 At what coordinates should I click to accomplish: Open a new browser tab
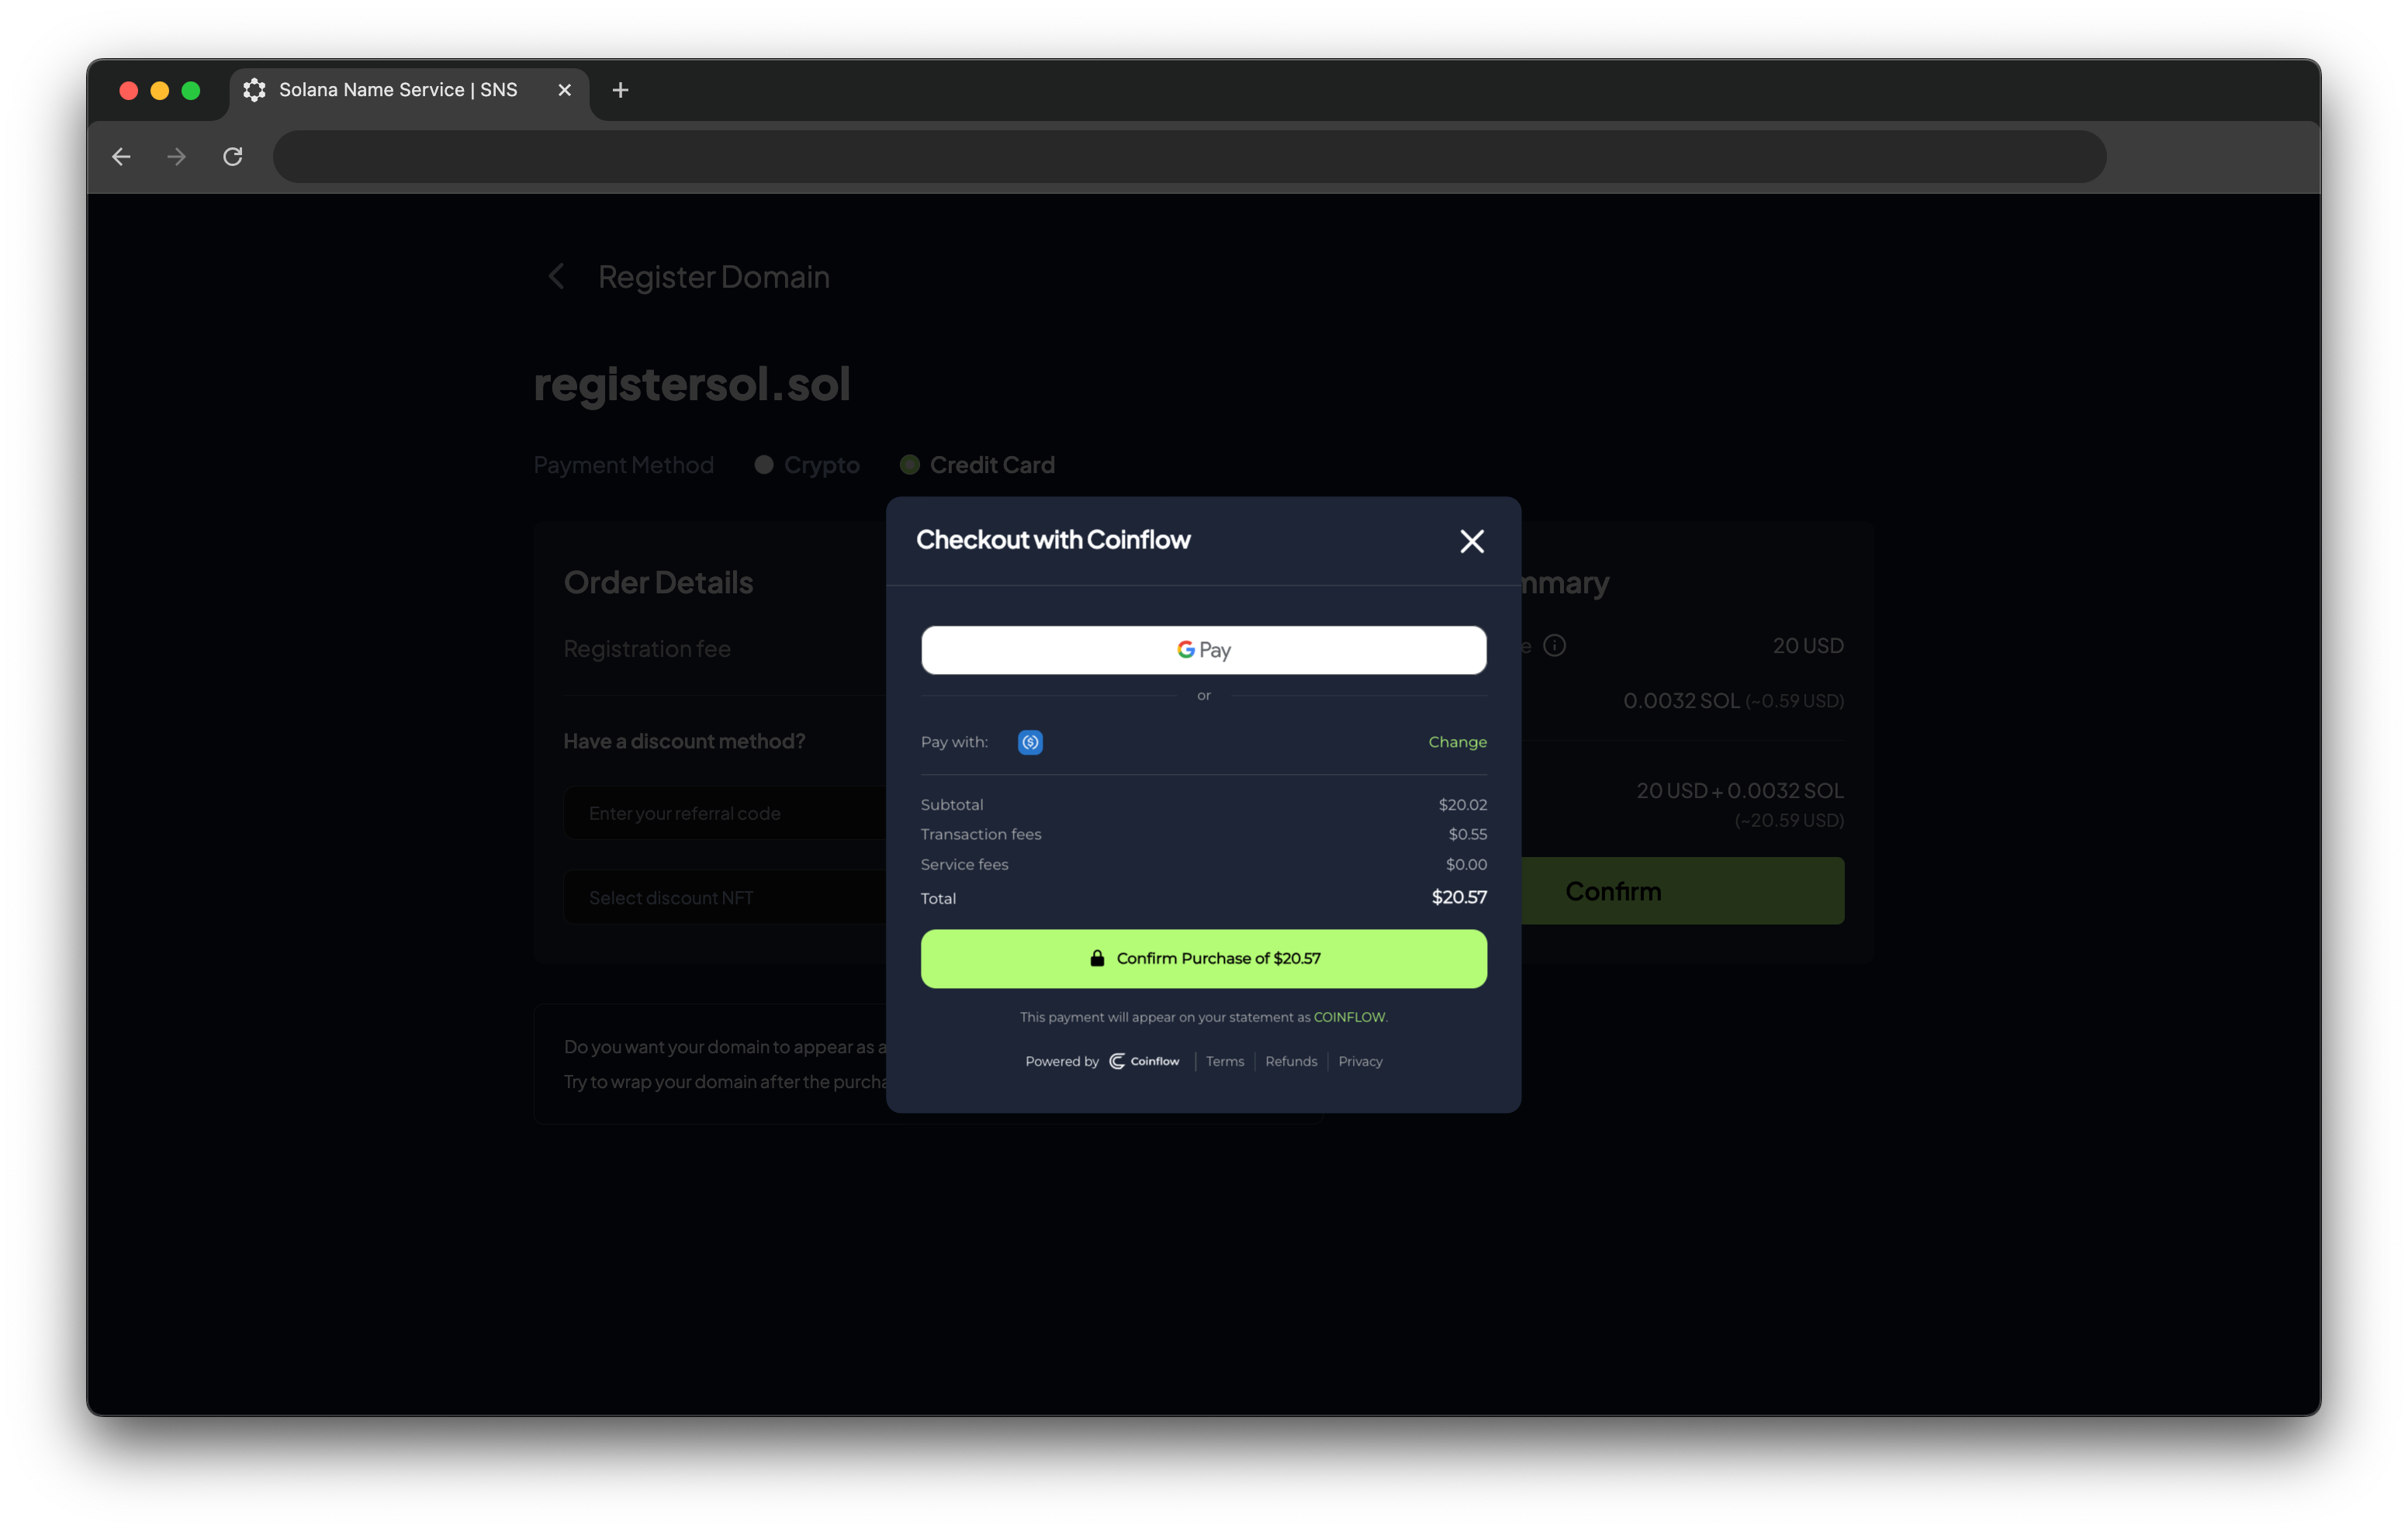point(620,90)
